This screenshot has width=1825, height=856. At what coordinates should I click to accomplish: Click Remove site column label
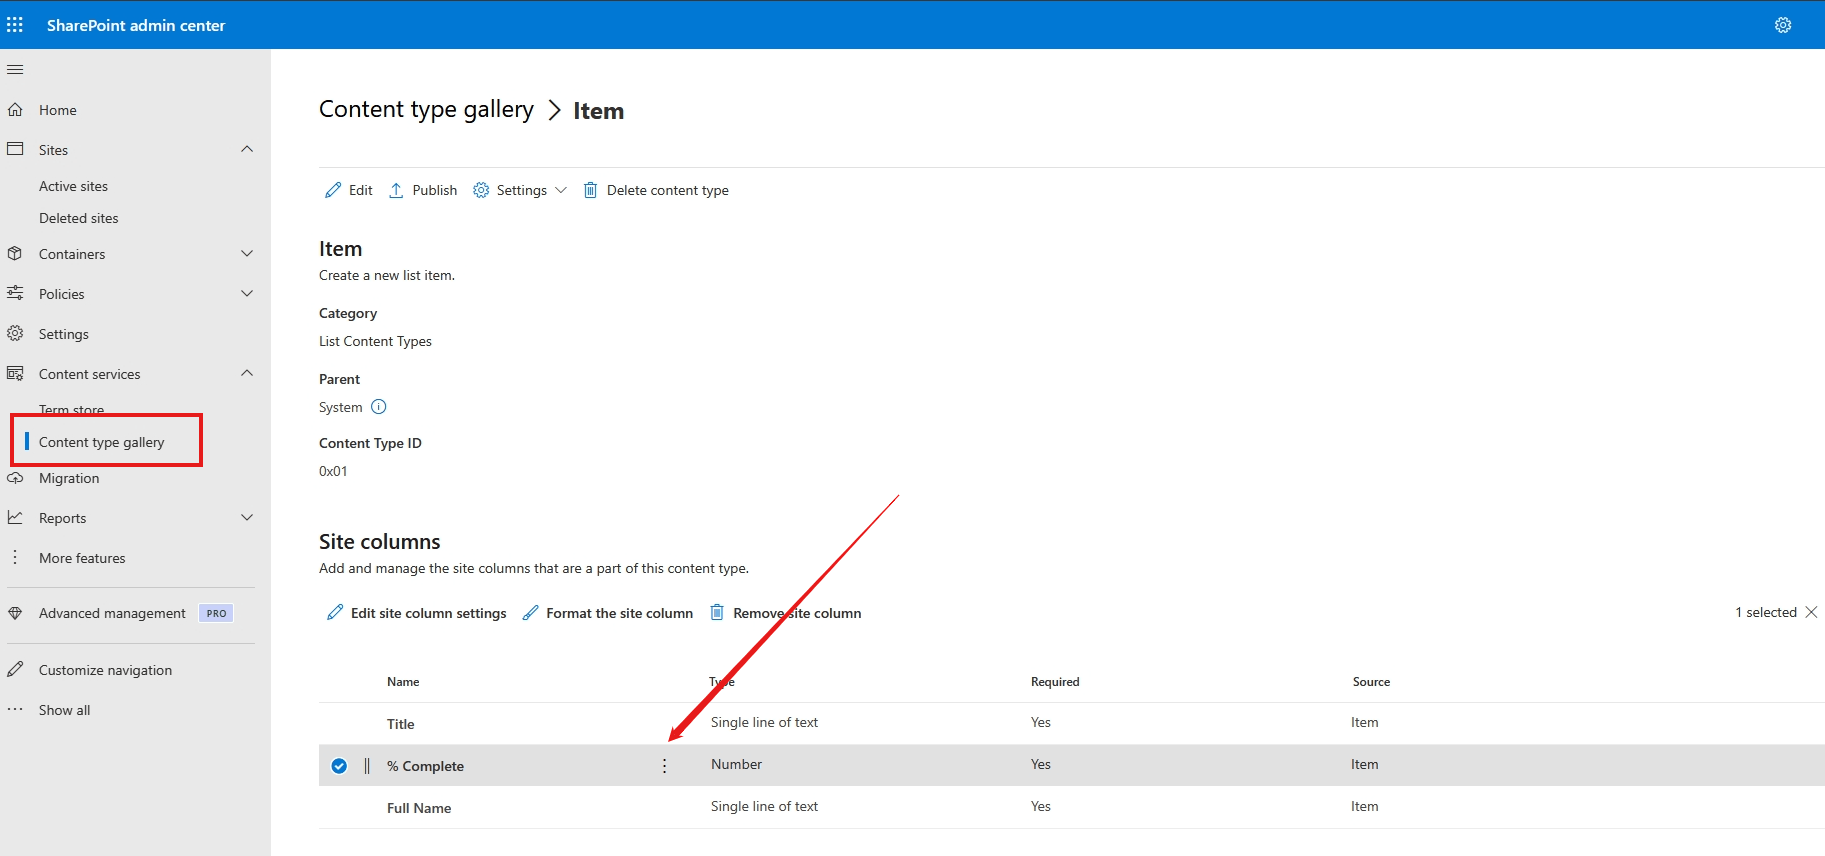(797, 613)
